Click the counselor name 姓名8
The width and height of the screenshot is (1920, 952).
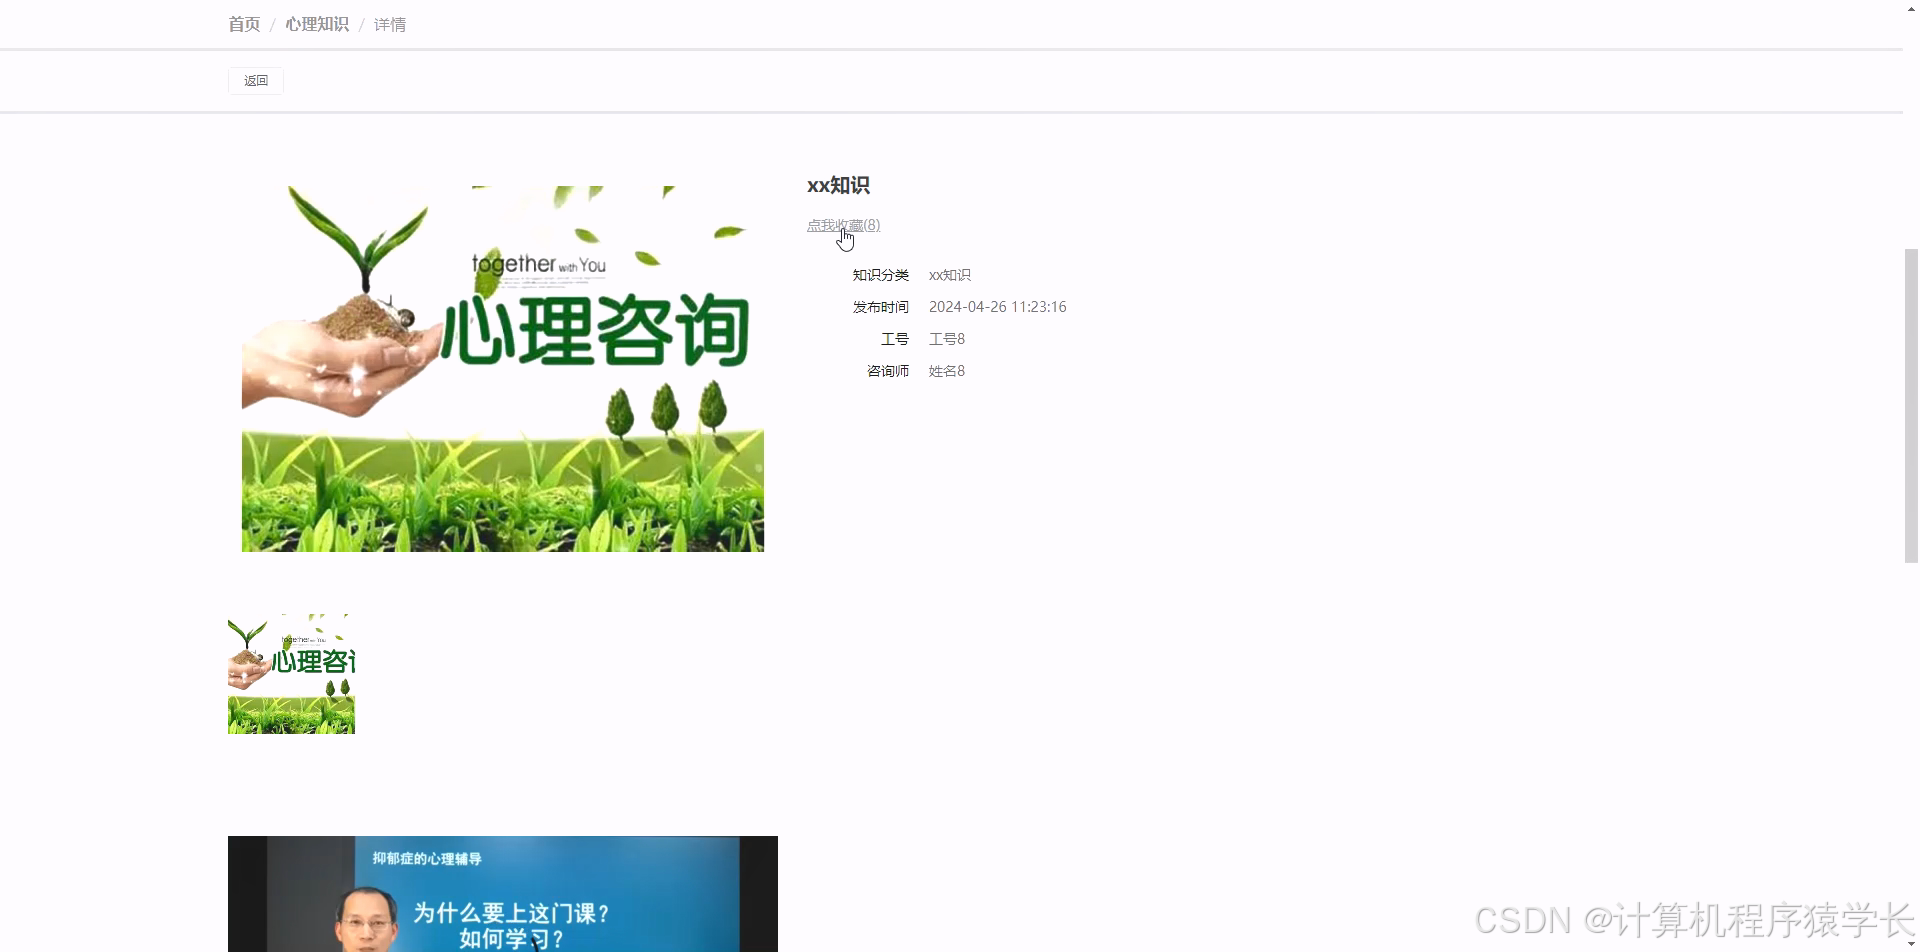[x=946, y=370]
